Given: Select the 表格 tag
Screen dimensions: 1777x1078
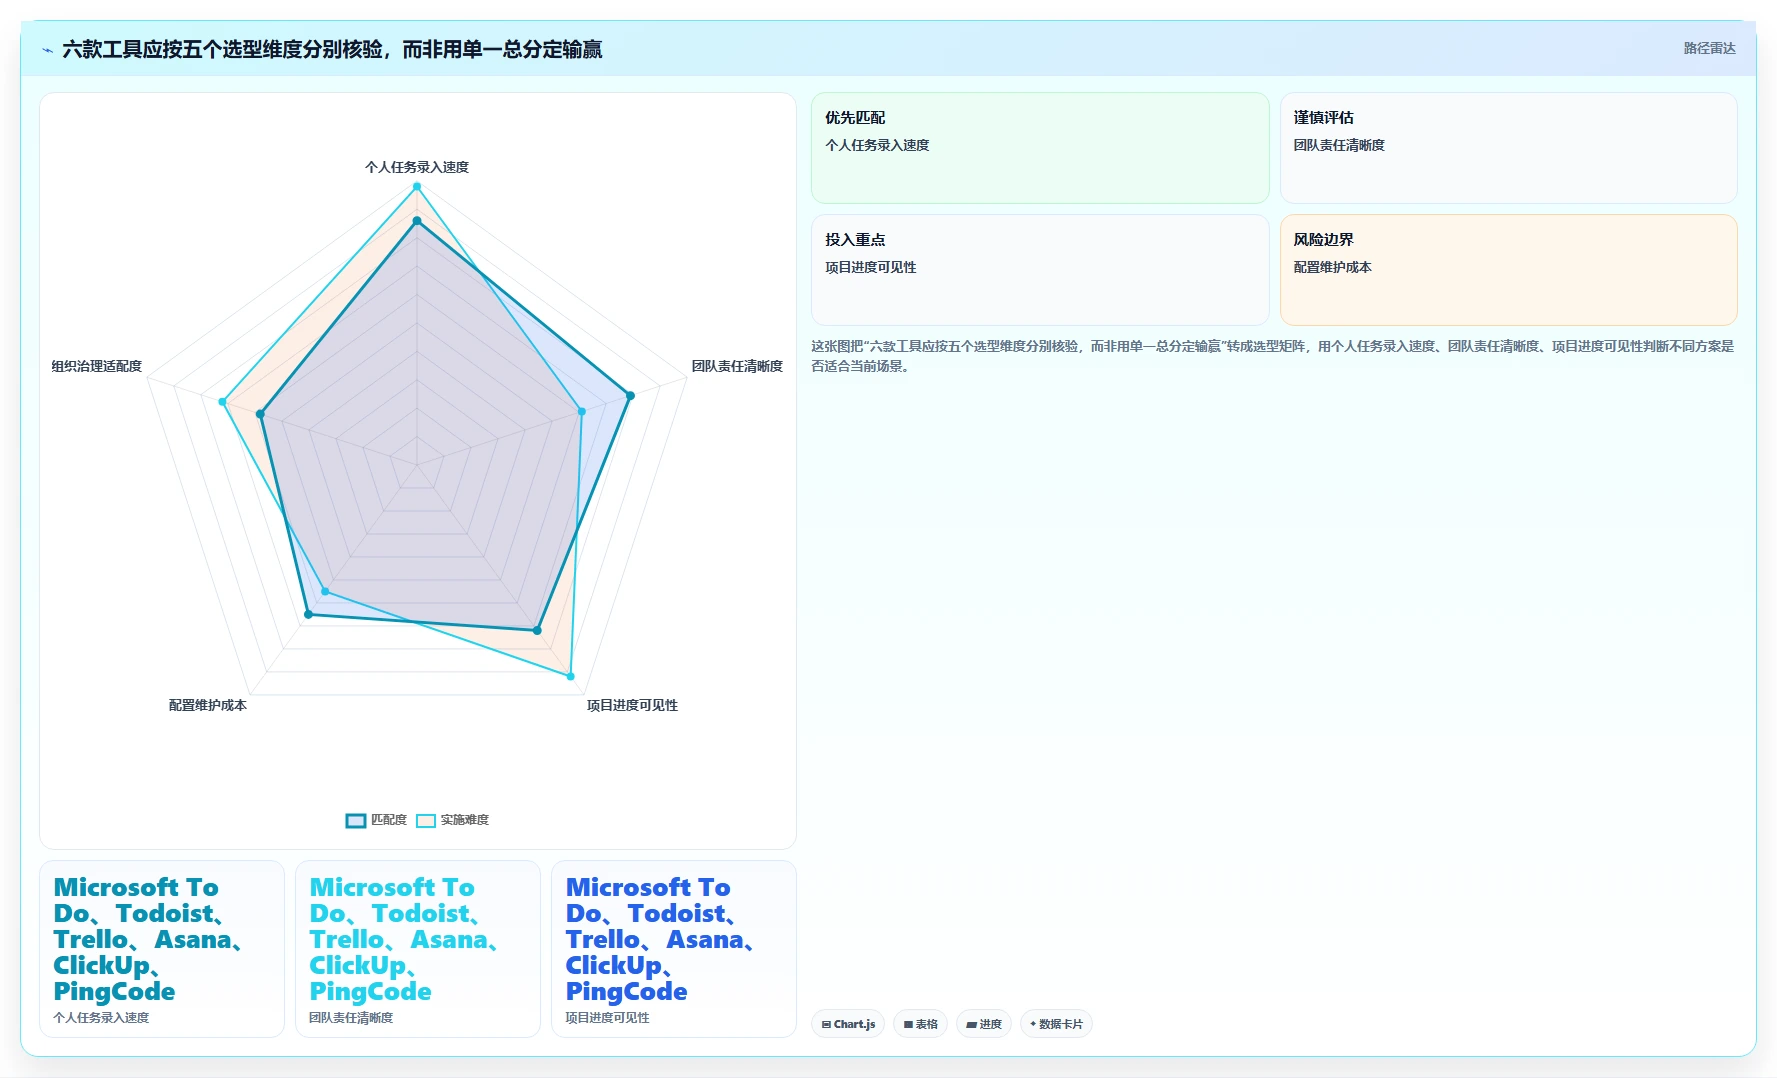Looking at the screenshot, I should point(921,1024).
